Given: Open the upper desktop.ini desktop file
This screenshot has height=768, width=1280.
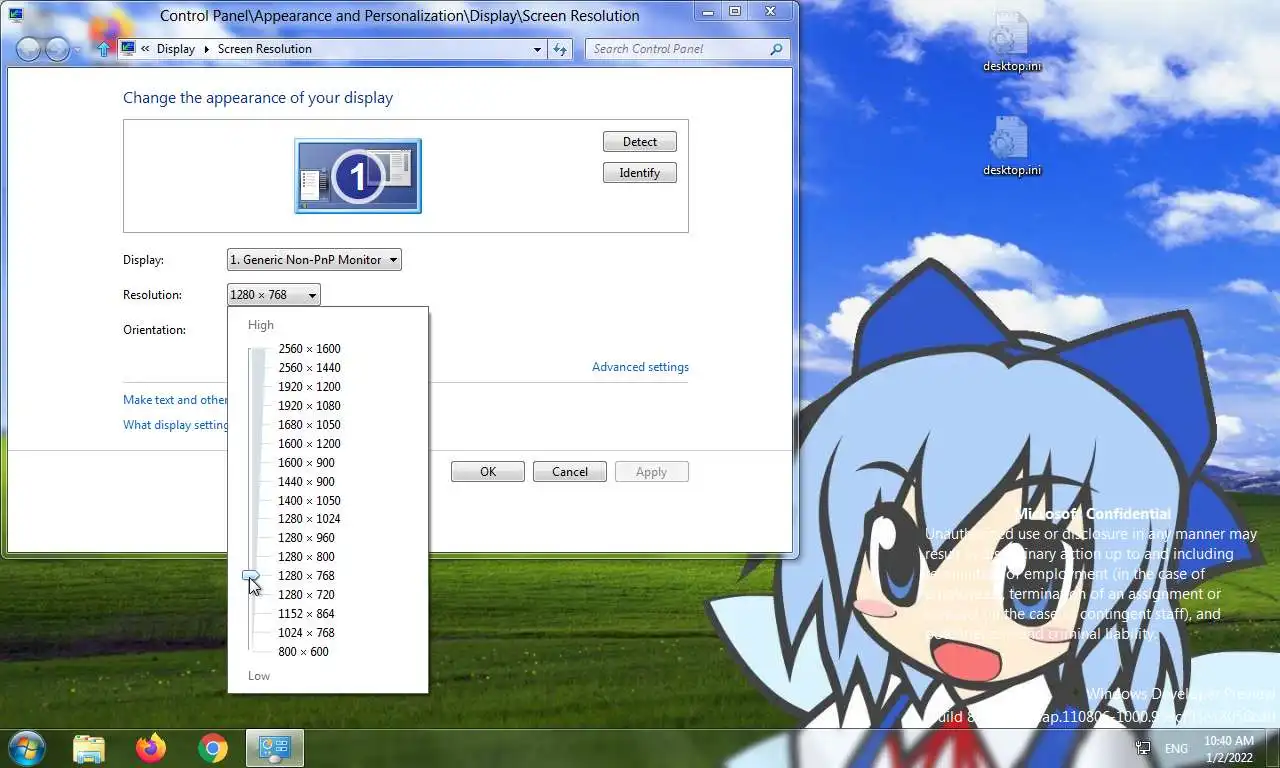Looking at the screenshot, I should (1011, 42).
